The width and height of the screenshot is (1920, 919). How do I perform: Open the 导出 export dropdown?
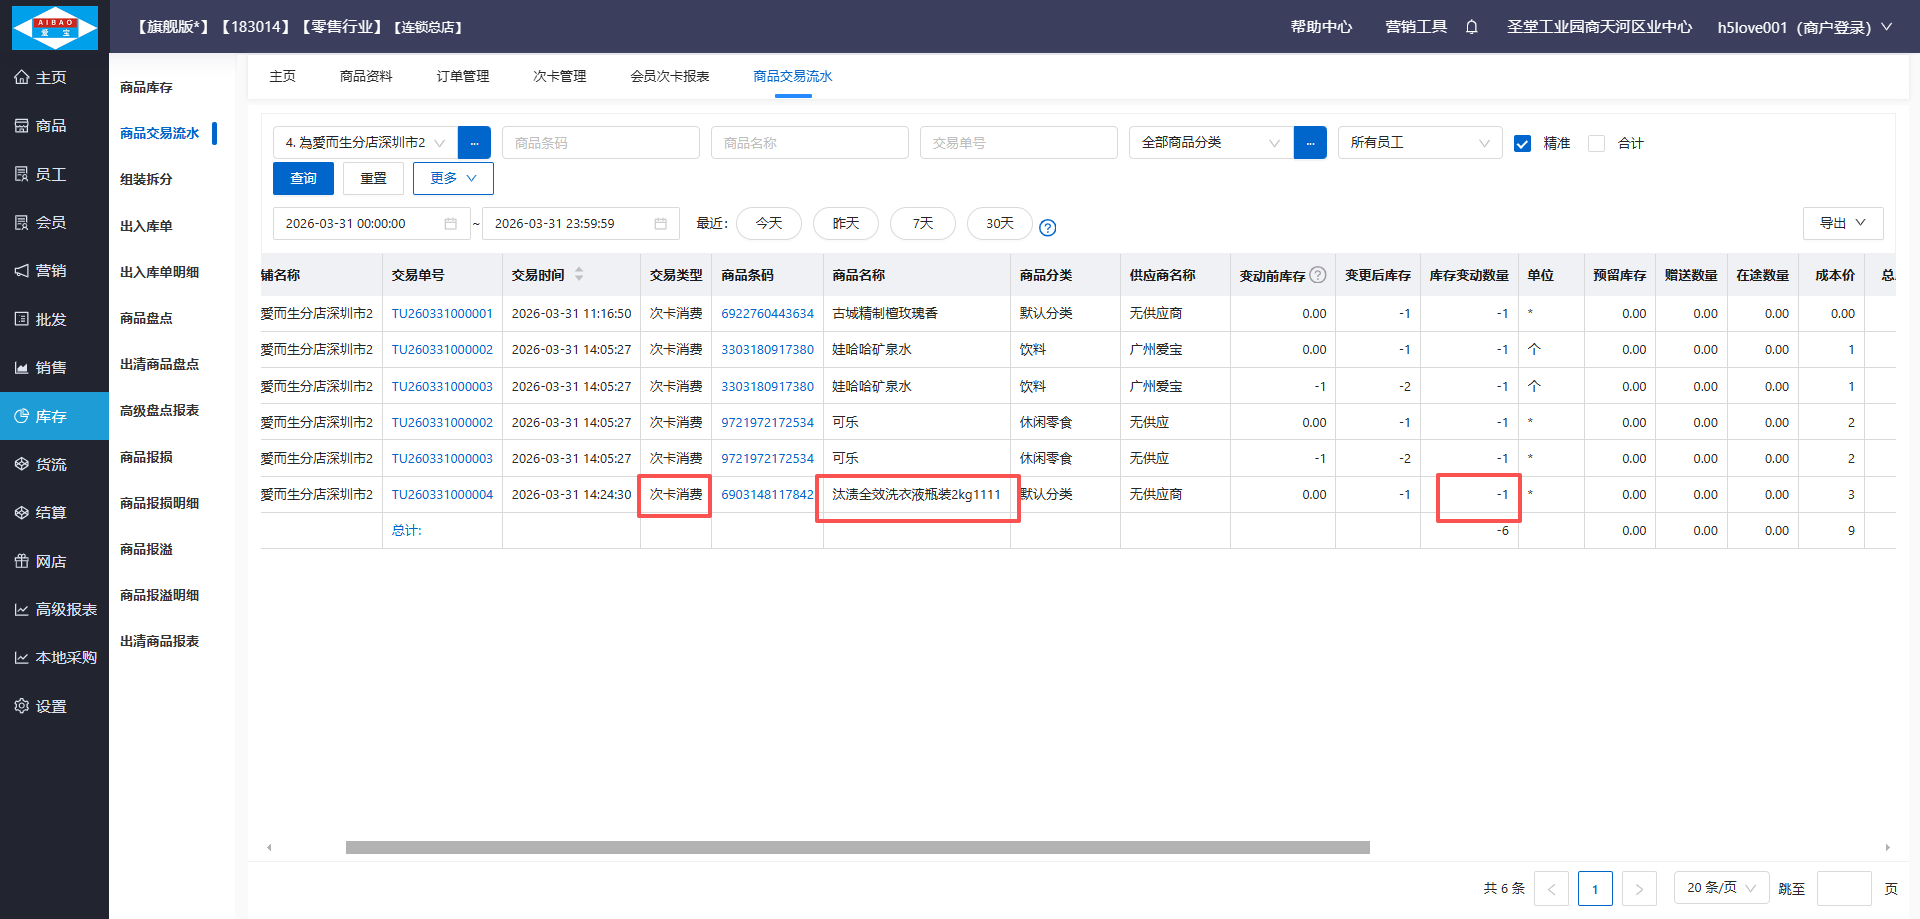tap(1842, 223)
